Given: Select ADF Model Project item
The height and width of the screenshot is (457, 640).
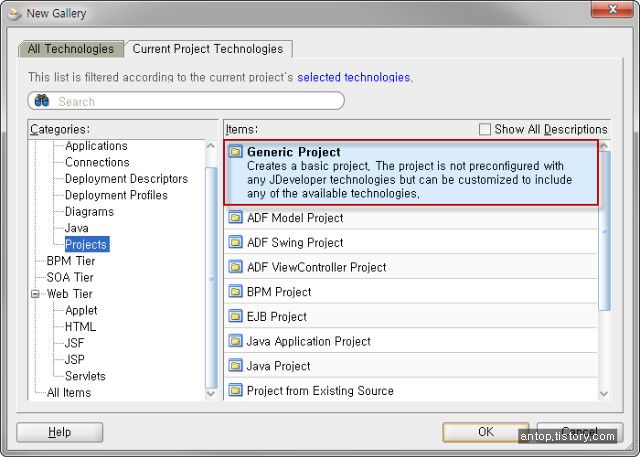Looking at the screenshot, I should (411, 217).
